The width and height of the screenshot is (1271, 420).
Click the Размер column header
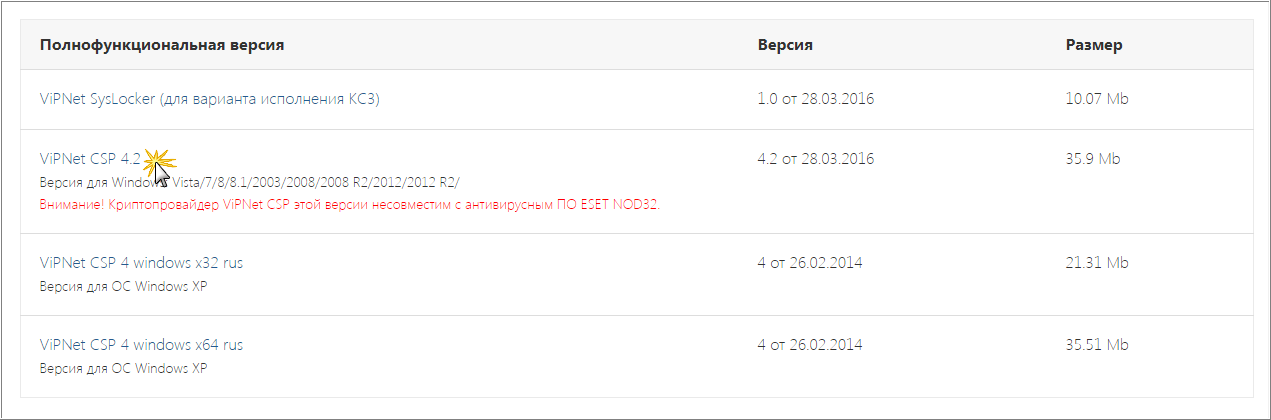(1094, 45)
